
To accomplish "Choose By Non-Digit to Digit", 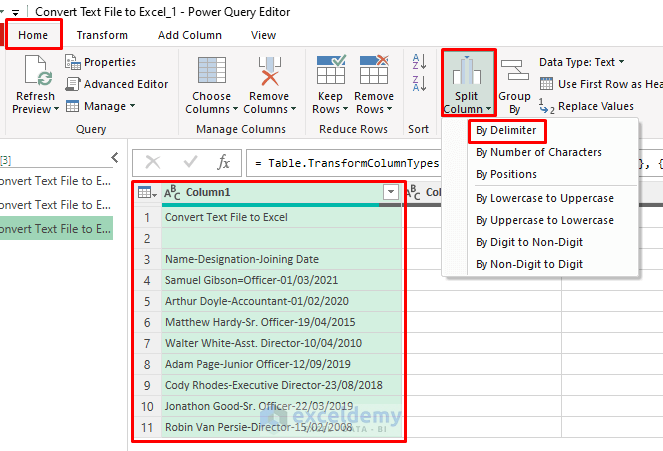I will point(529,264).
